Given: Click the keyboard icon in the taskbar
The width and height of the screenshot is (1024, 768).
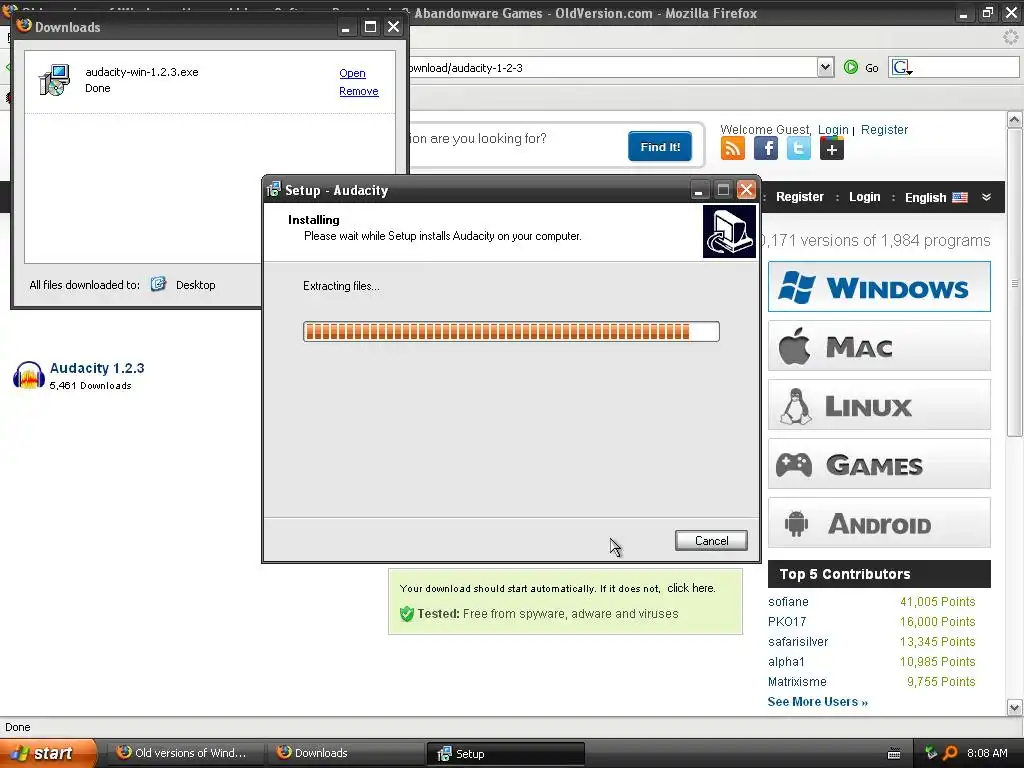Looking at the screenshot, I should click(x=894, y=754).
